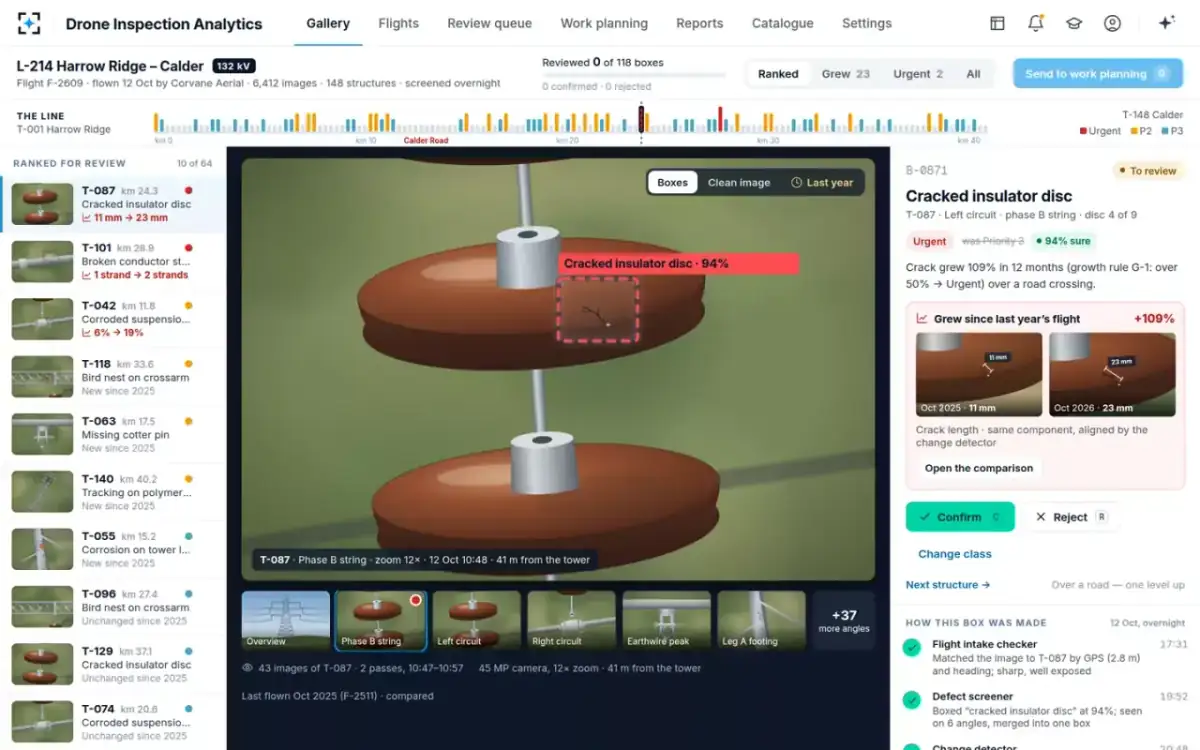The width and height of the screenshot is (1200, 750).
Task: Confirm the cracked insulator finding
Action: click(960, 517)
